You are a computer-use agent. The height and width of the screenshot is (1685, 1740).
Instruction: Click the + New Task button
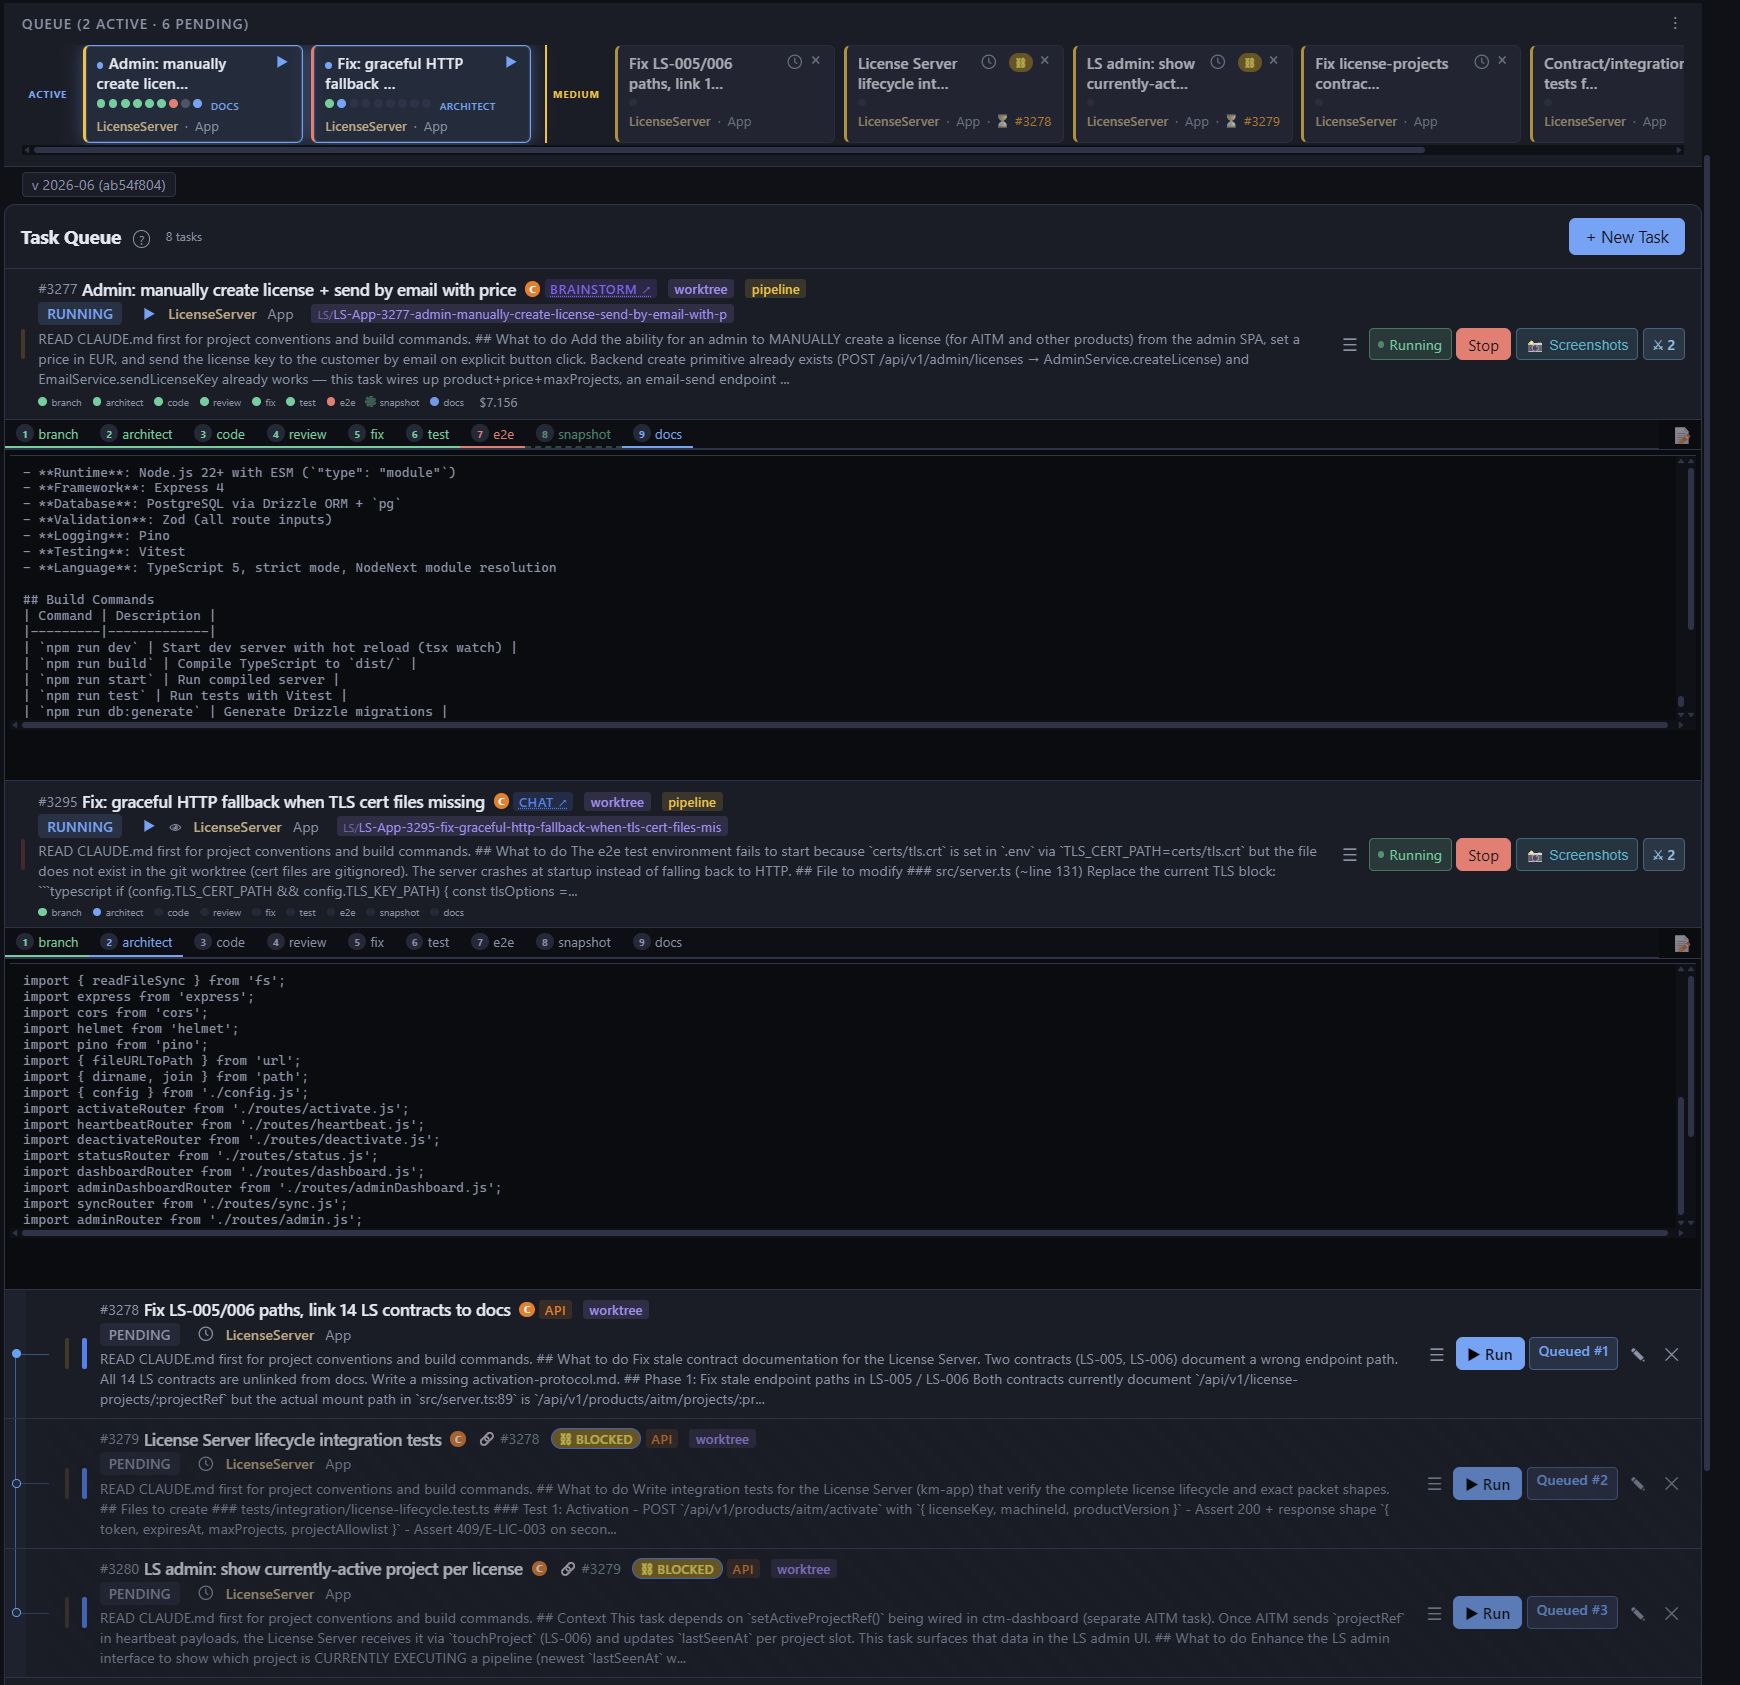point(1626,237)
